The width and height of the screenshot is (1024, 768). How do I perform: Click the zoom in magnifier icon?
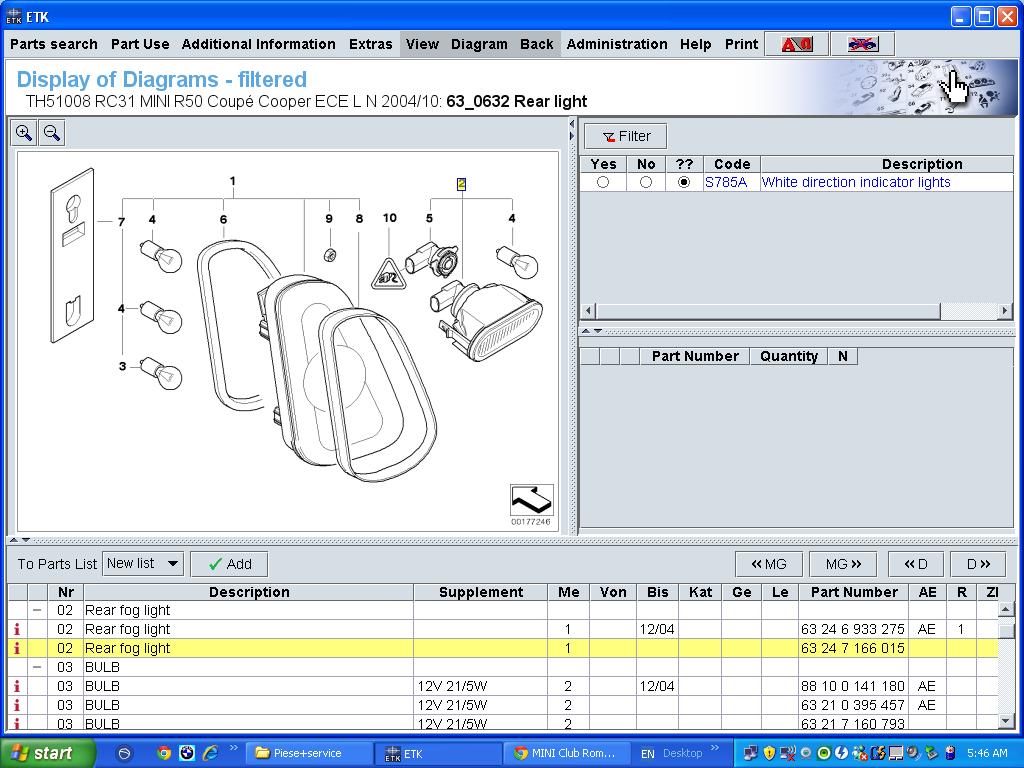click(x=24, y=133)
